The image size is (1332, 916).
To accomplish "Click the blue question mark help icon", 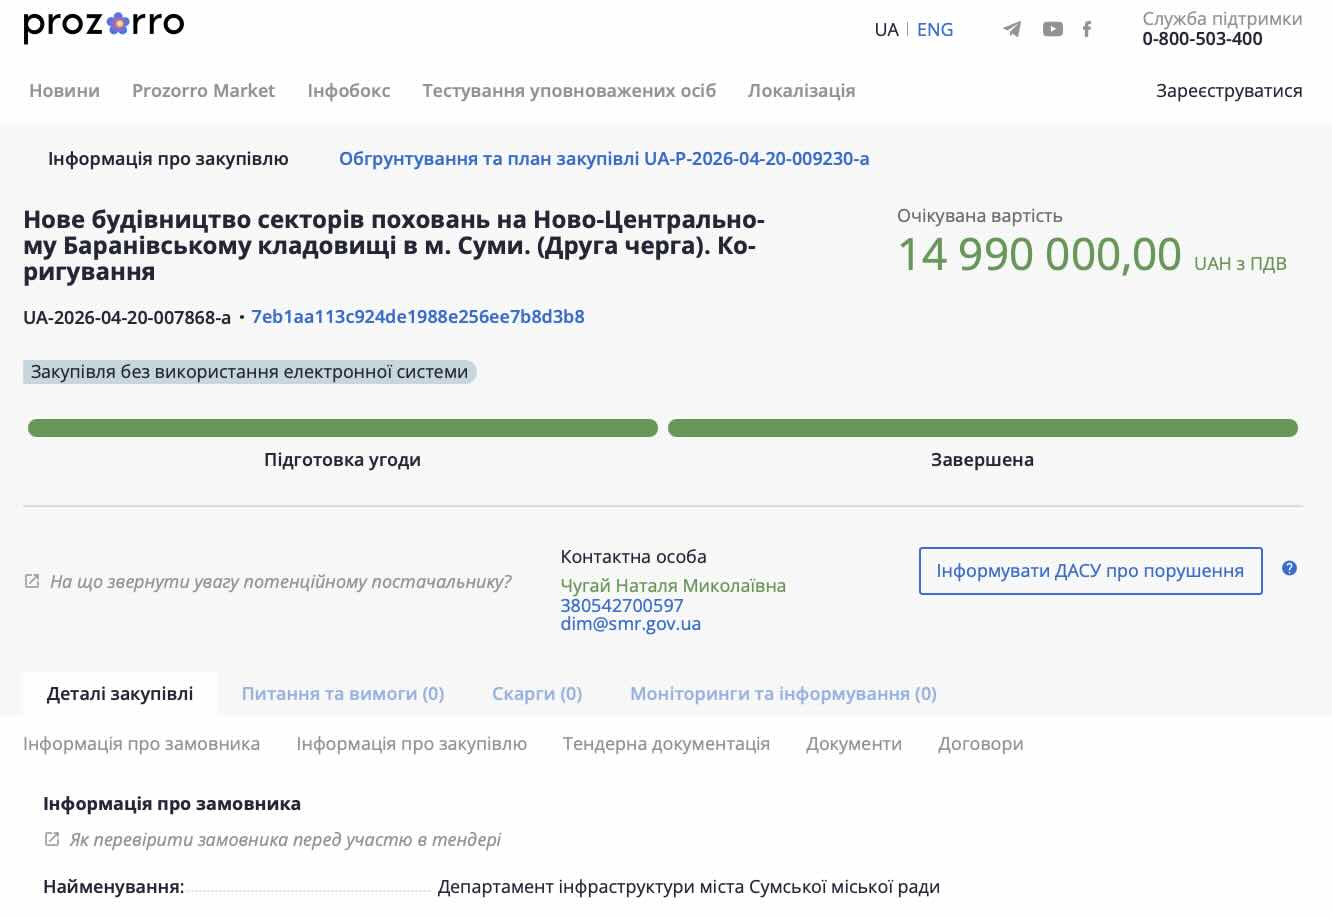I will [1289, 568].
